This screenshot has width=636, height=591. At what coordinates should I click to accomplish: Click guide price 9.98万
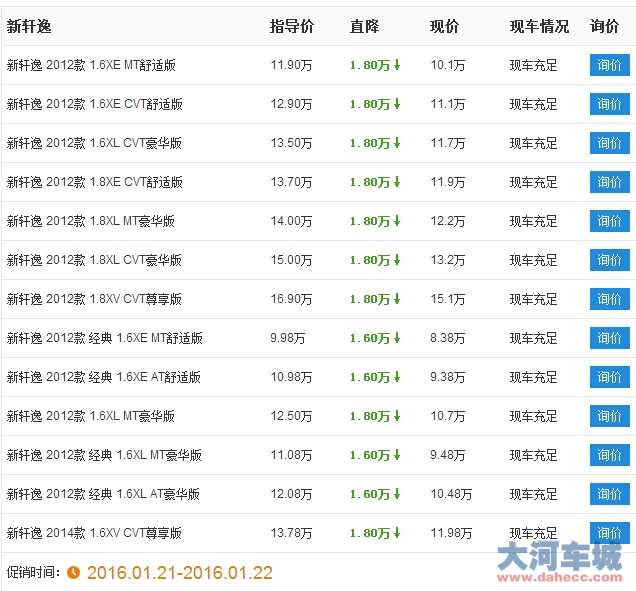pyautogui.click(x=288, y=338)
